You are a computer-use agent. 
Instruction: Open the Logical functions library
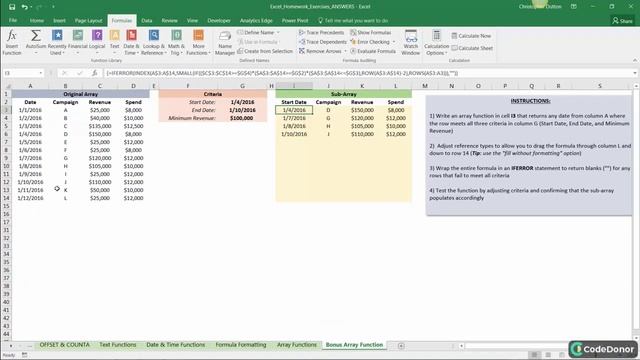click(97, 42)
